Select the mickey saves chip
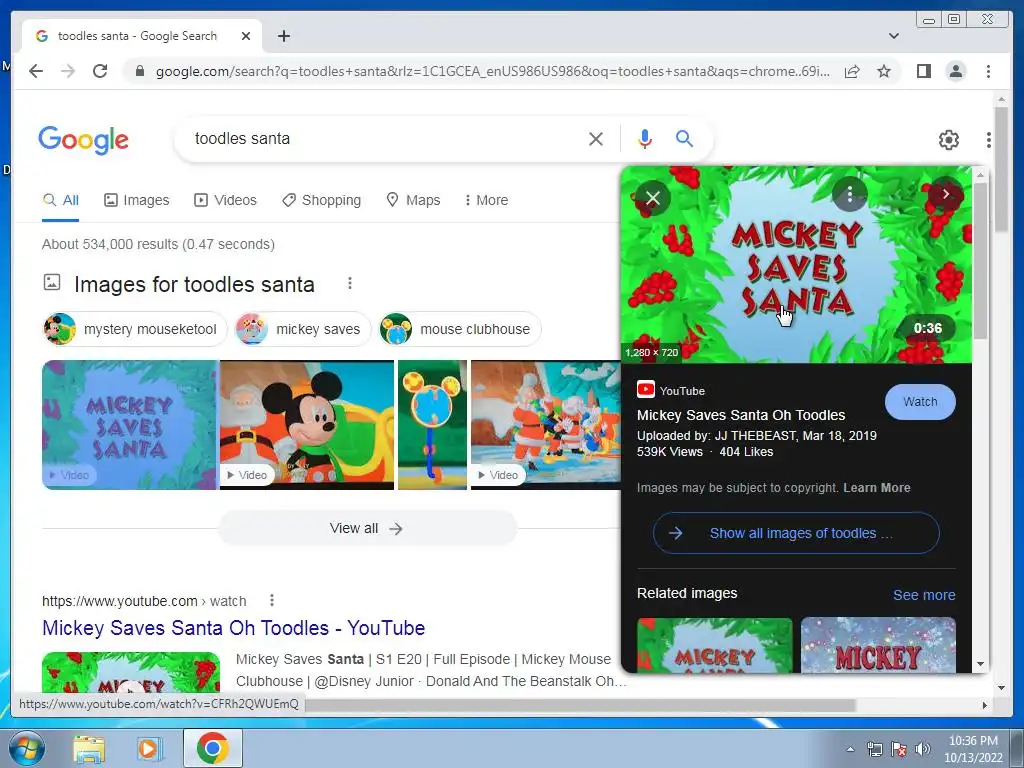Image resolution: width=1024 pixels, height=768 pixels. click(303, 329)
